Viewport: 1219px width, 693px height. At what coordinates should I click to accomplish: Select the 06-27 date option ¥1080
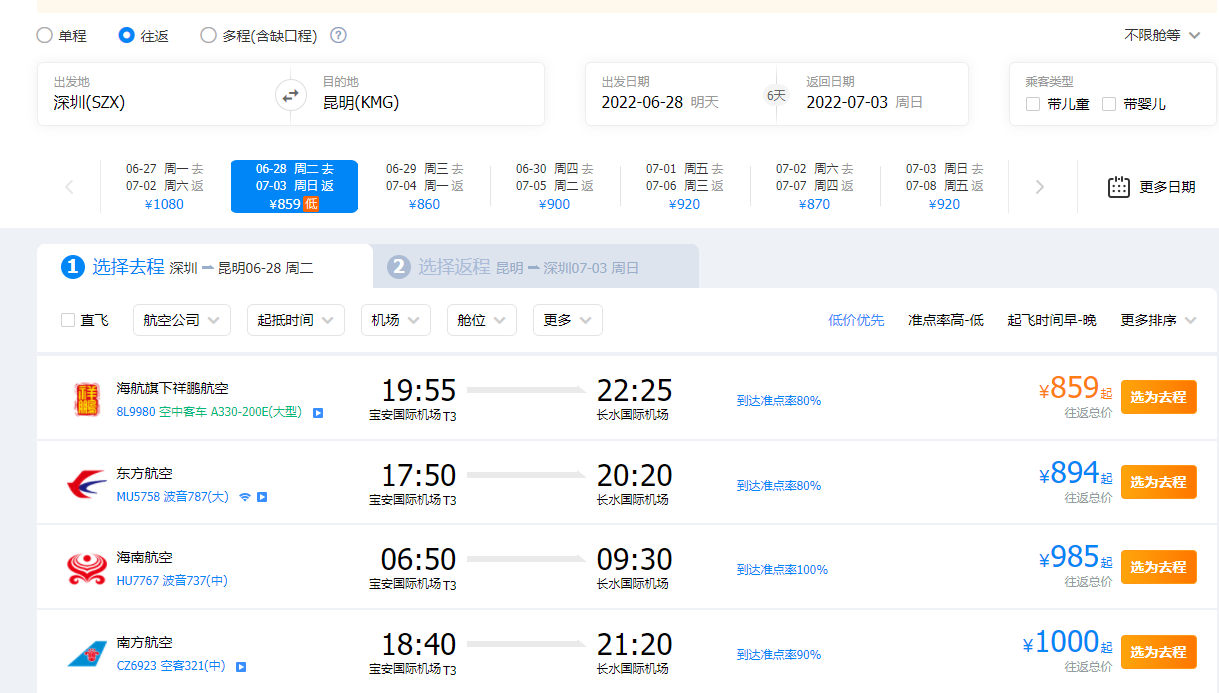[x=164, y=187]
